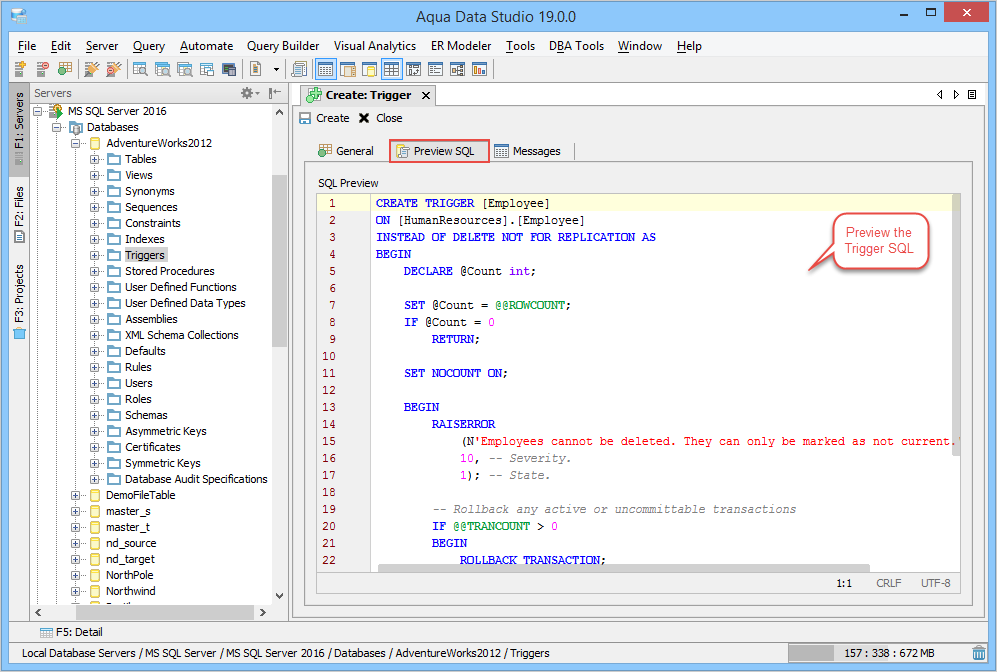Click the Visual Analytics chart toolbar icon

(x=479, y=69)
